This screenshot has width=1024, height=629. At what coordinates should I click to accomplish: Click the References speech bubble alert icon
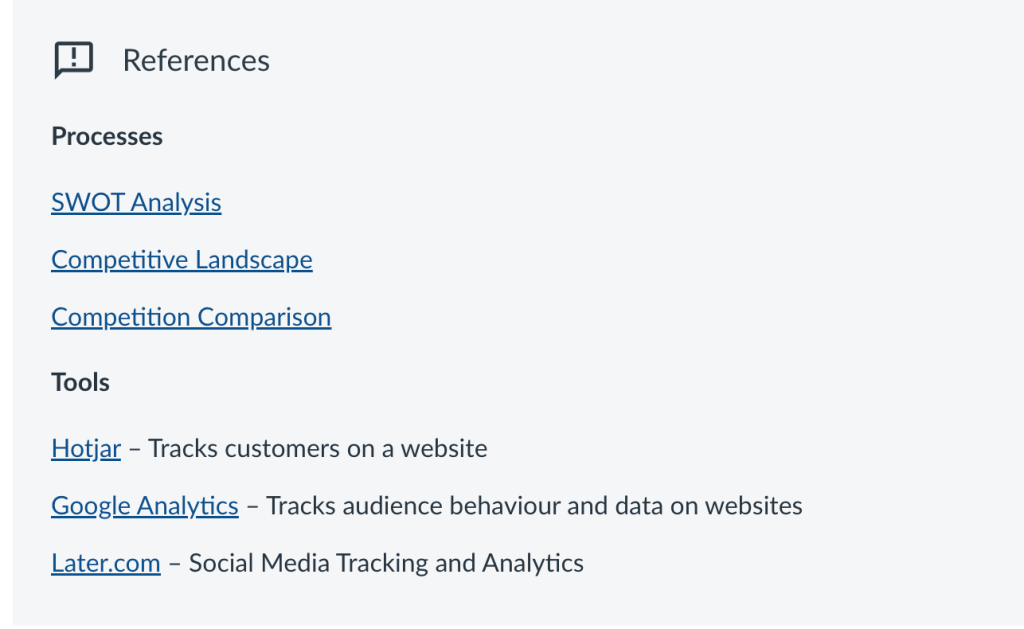click(73, 60)
